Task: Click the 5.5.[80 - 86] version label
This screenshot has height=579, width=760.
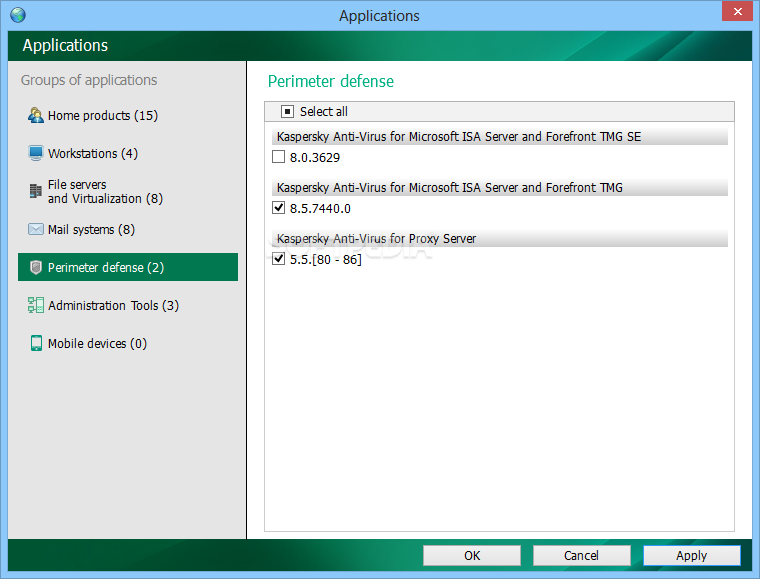Action: (x=326, y=260)
